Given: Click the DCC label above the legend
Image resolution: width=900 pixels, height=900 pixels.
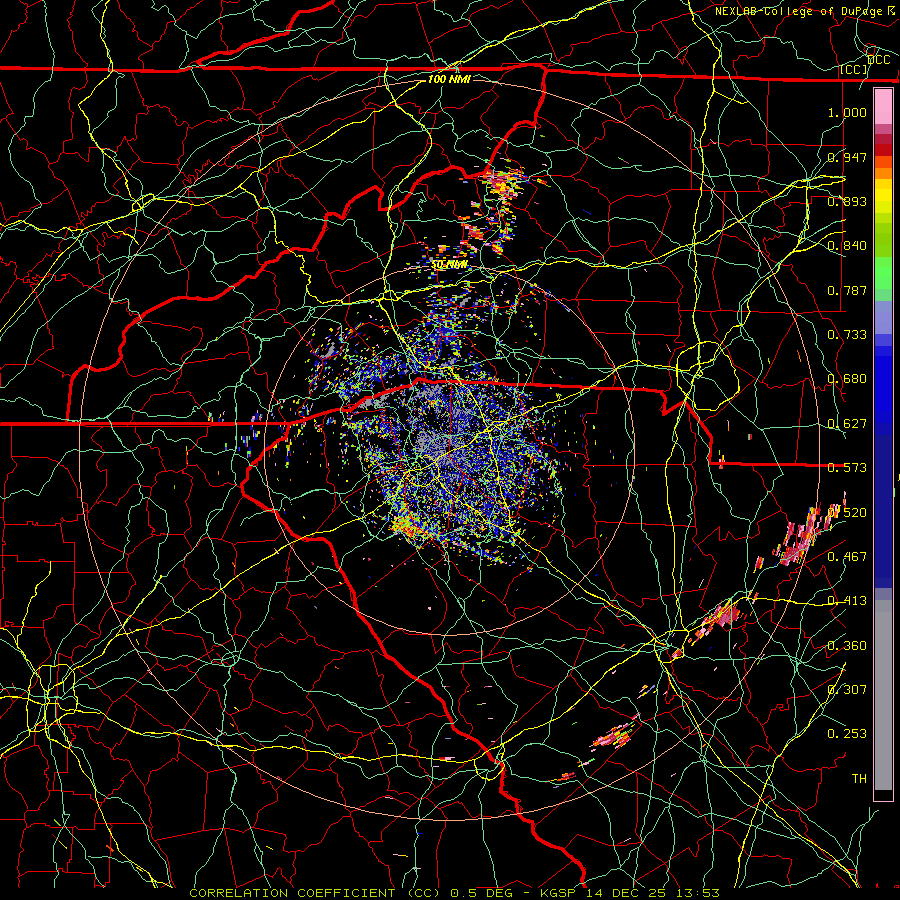Looking at the screenshot, I should click(x=878, y=60).
